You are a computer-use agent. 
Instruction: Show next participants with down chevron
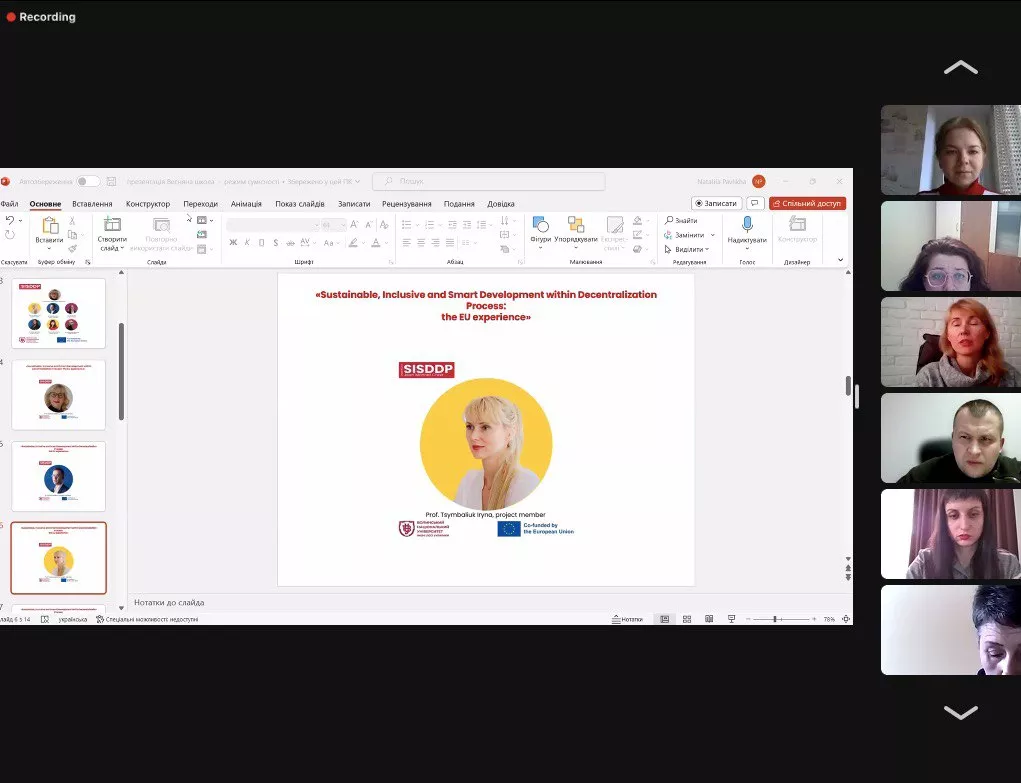(x=960, y=712)
